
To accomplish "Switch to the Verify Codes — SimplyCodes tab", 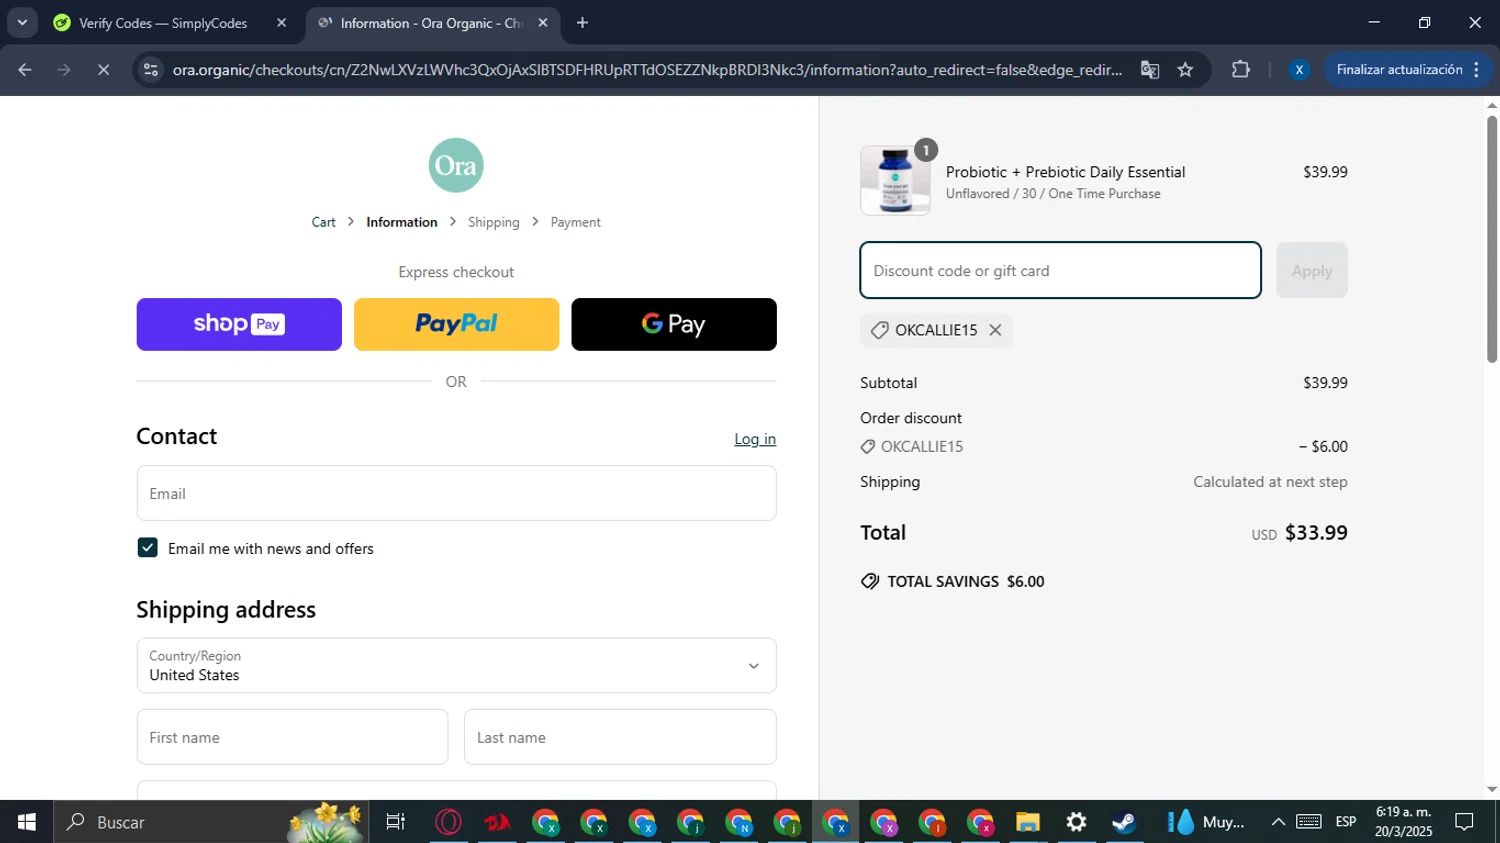I will [163, 23].
